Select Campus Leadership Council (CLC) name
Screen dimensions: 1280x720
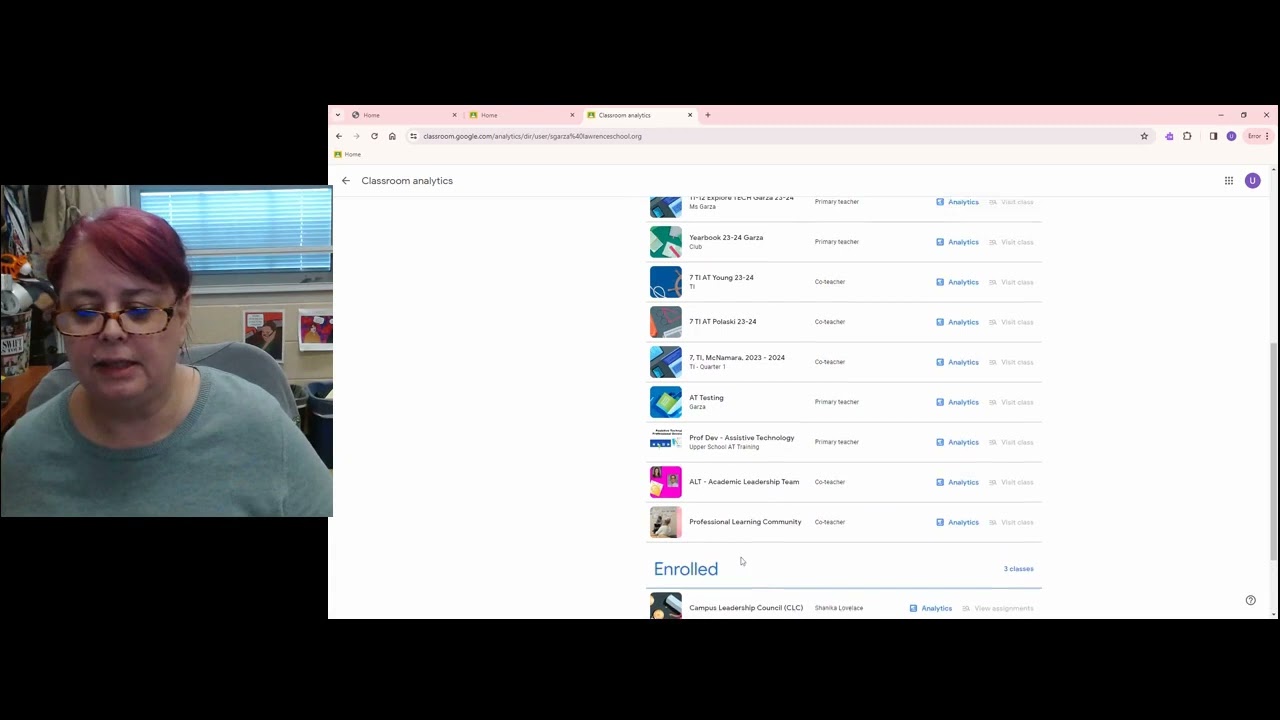[x=746, y=608]
